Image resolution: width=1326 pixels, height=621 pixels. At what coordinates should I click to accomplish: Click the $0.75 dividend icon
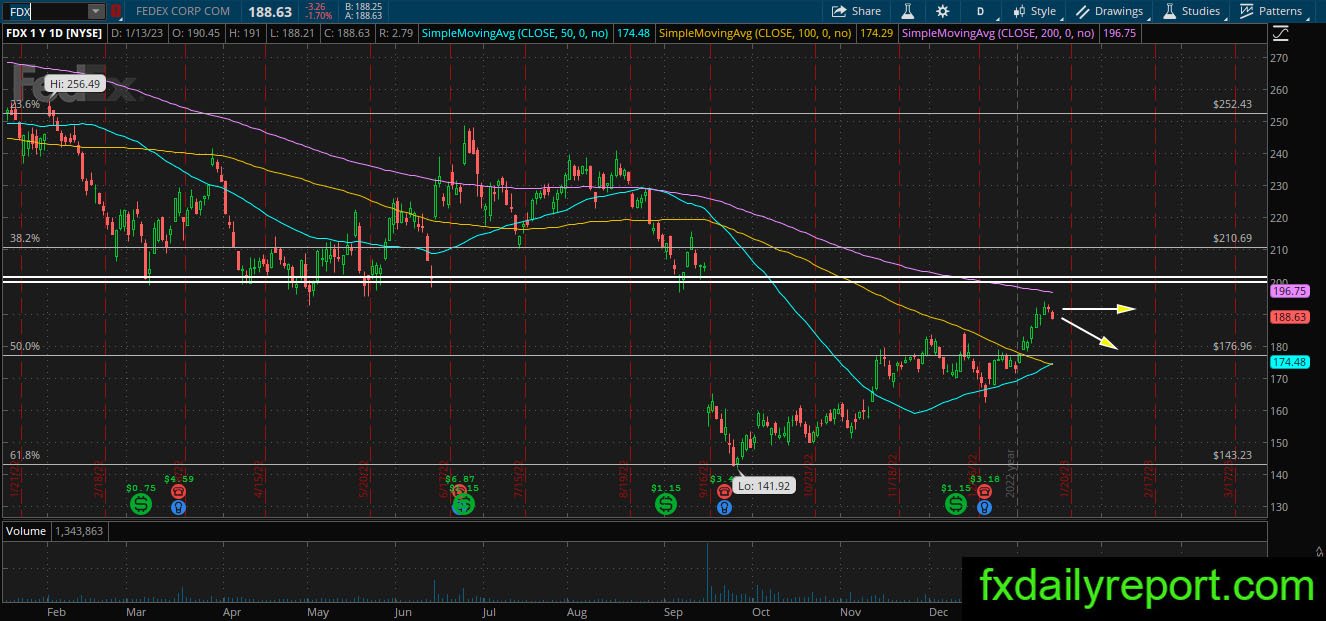pos(141,504)
